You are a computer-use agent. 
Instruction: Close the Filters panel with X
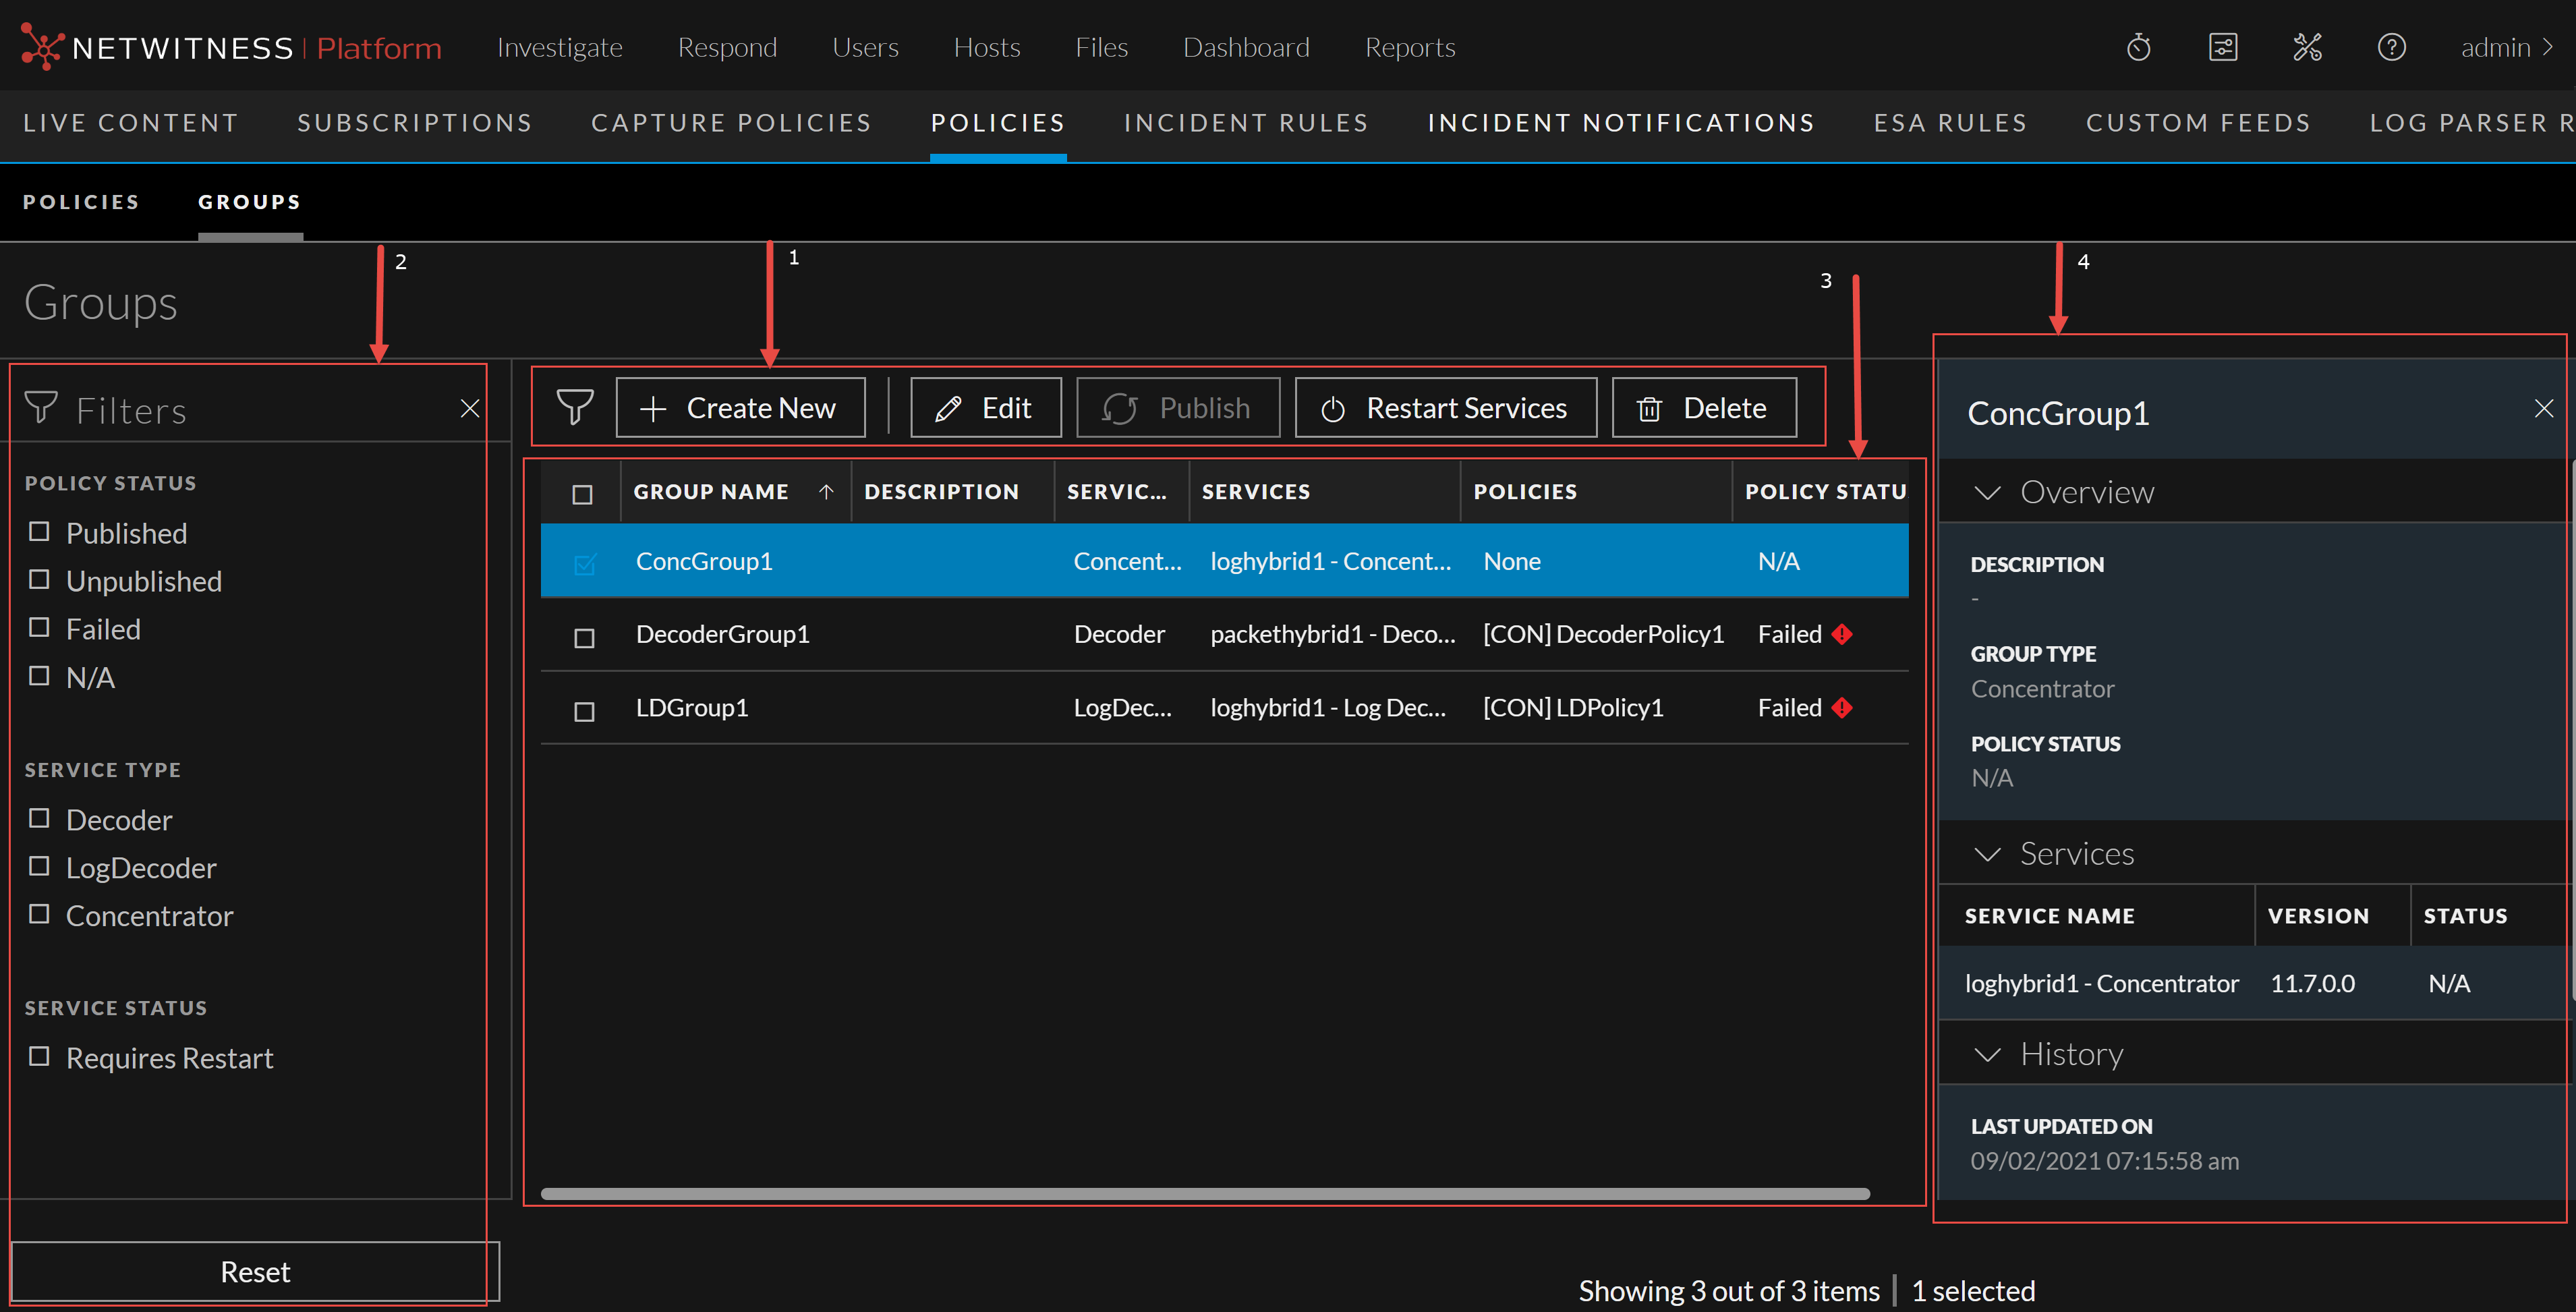click(x=469, y=408)
